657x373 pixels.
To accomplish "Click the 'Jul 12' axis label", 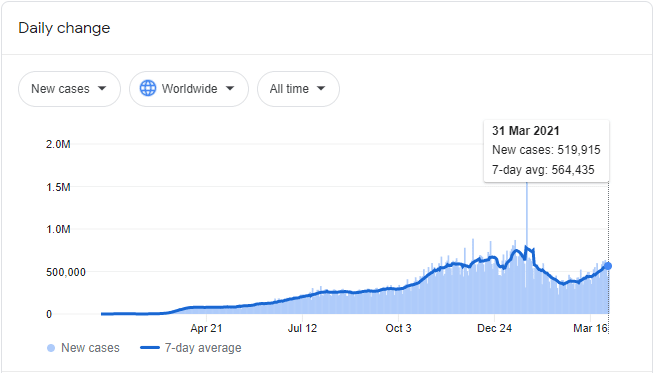I will (302, 328).
